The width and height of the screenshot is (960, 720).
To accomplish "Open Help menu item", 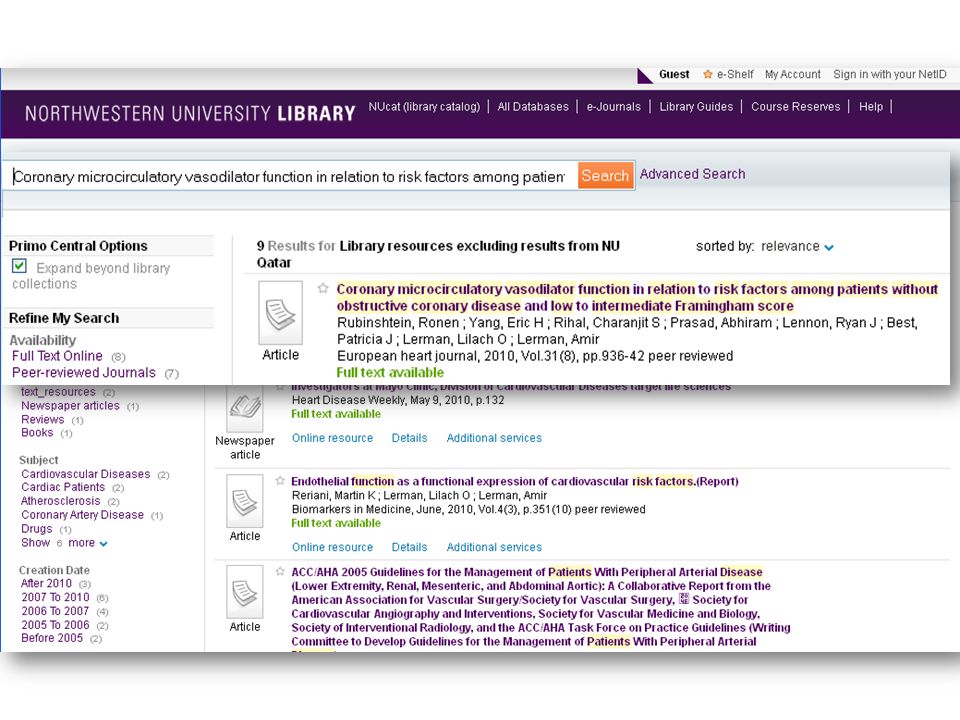I will pos(871,107).
